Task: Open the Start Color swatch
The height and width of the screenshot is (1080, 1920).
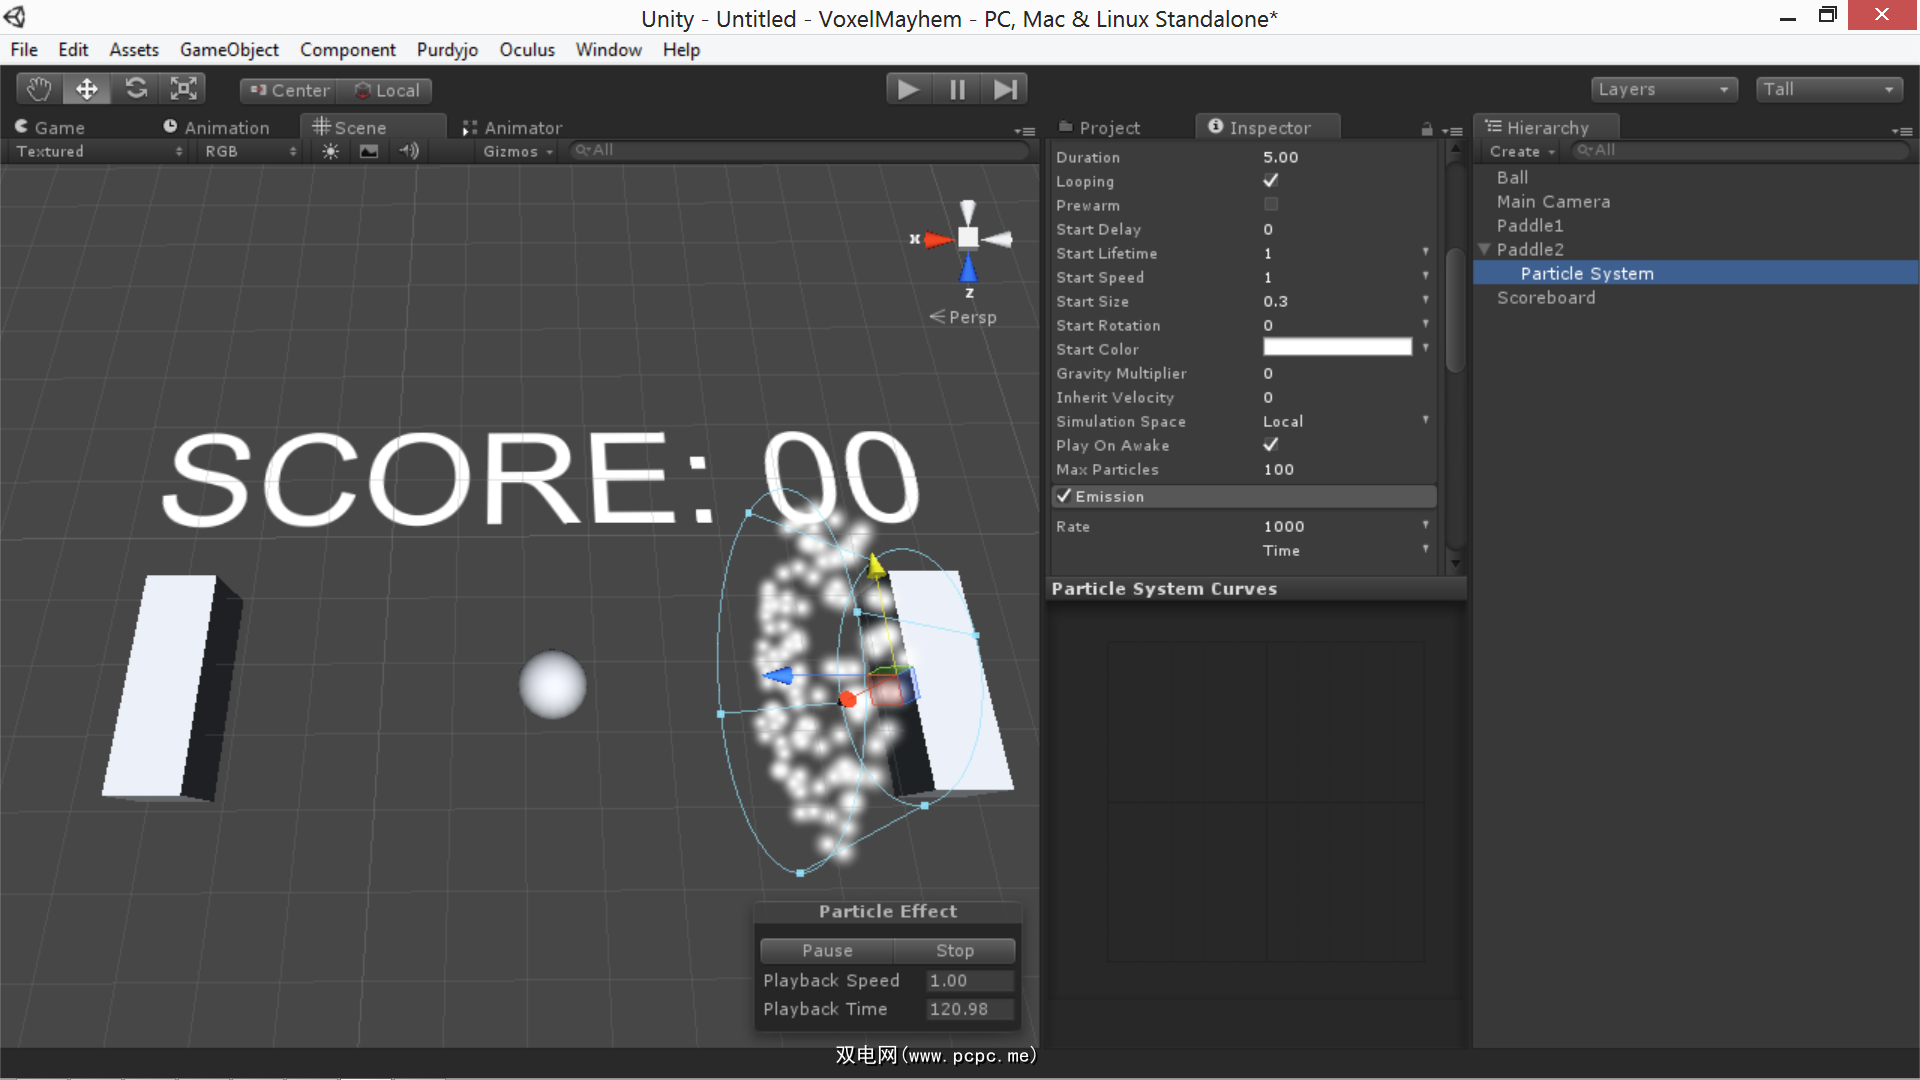Action: (1337, 348)
